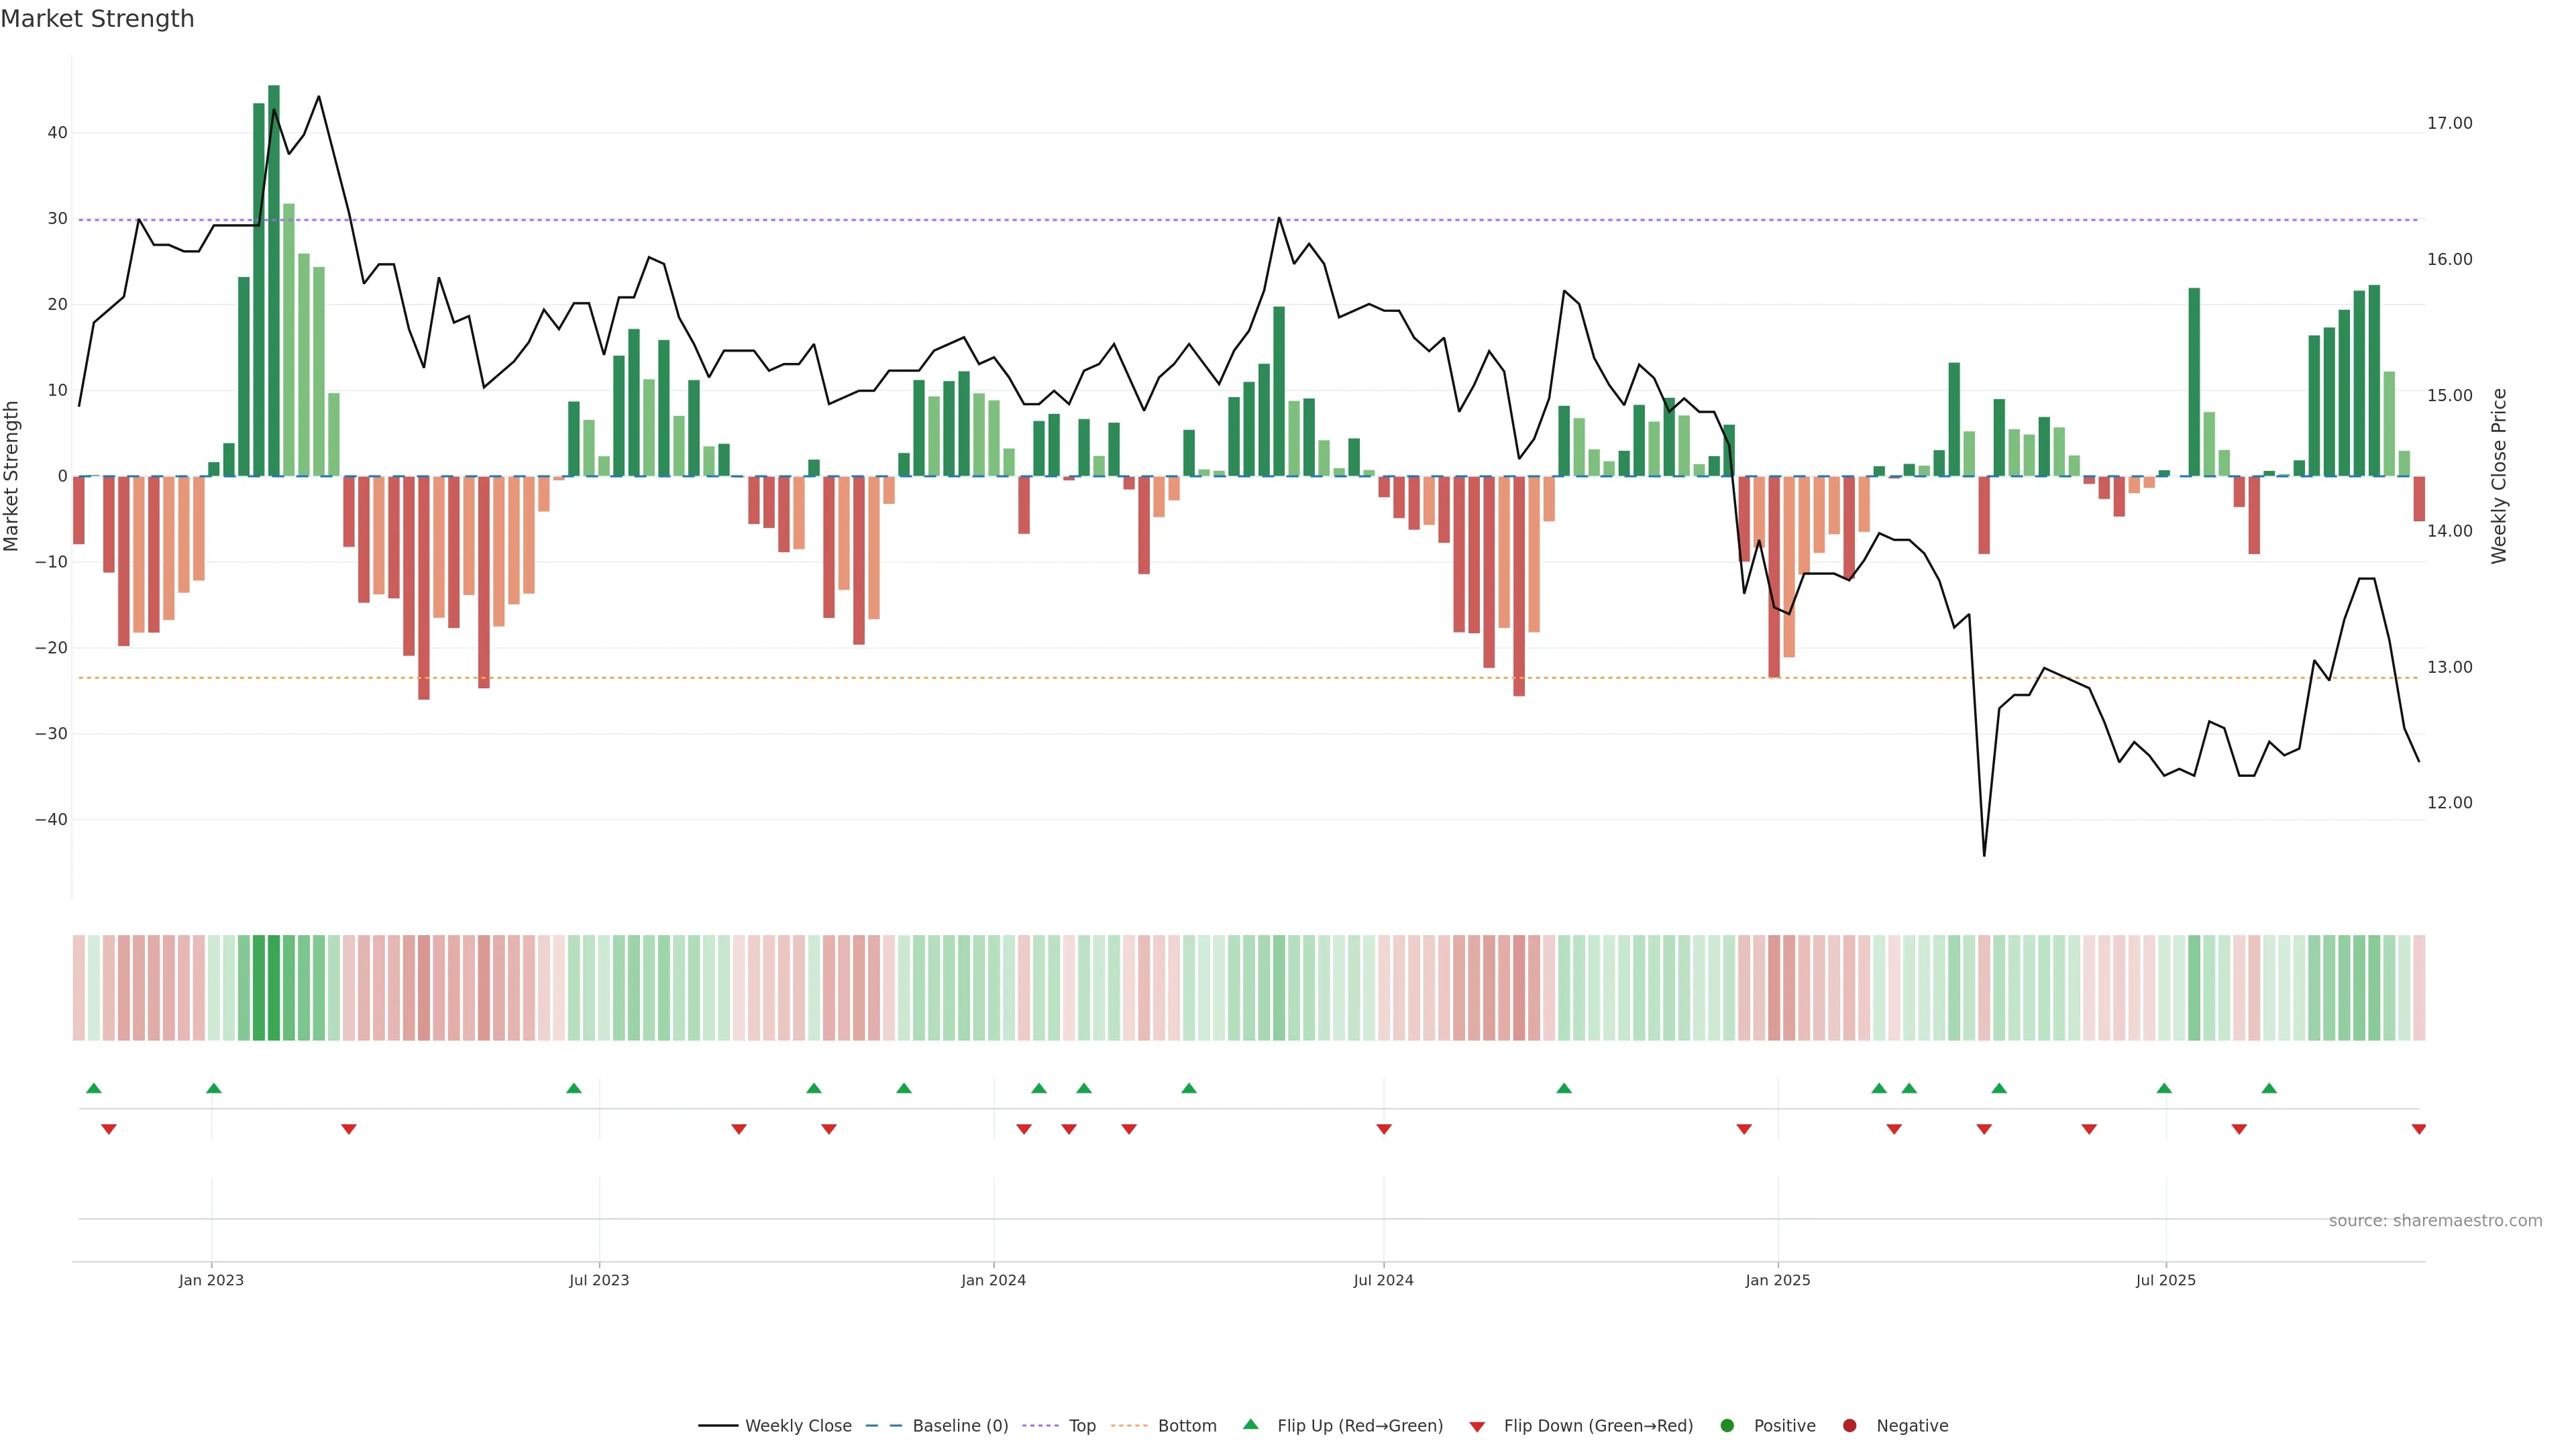
Task: Click the Jul 2025 axis label
Action: (2165, 1280)
